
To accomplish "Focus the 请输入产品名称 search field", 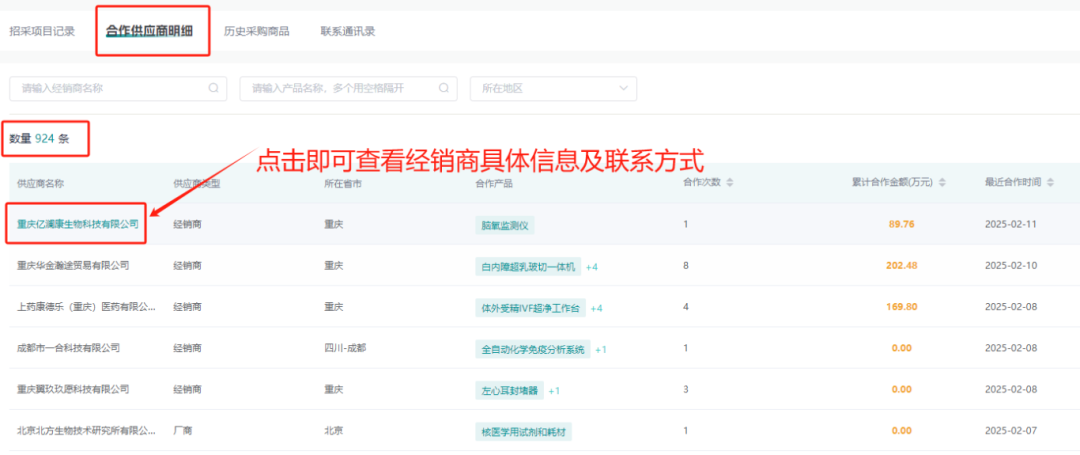I will (x=349, y=88).
